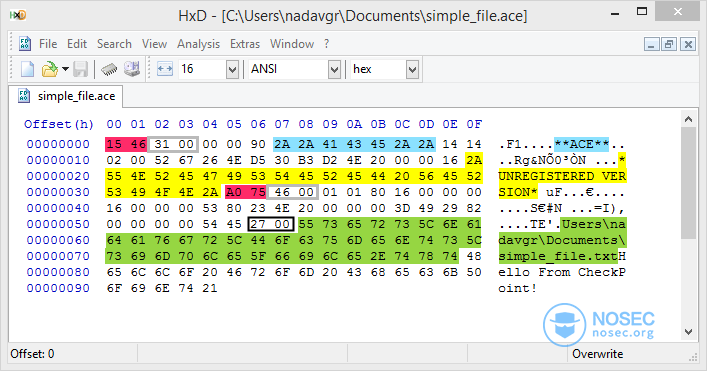
Task: Select offset row 00000010
Action: click(x=58, y=160)
